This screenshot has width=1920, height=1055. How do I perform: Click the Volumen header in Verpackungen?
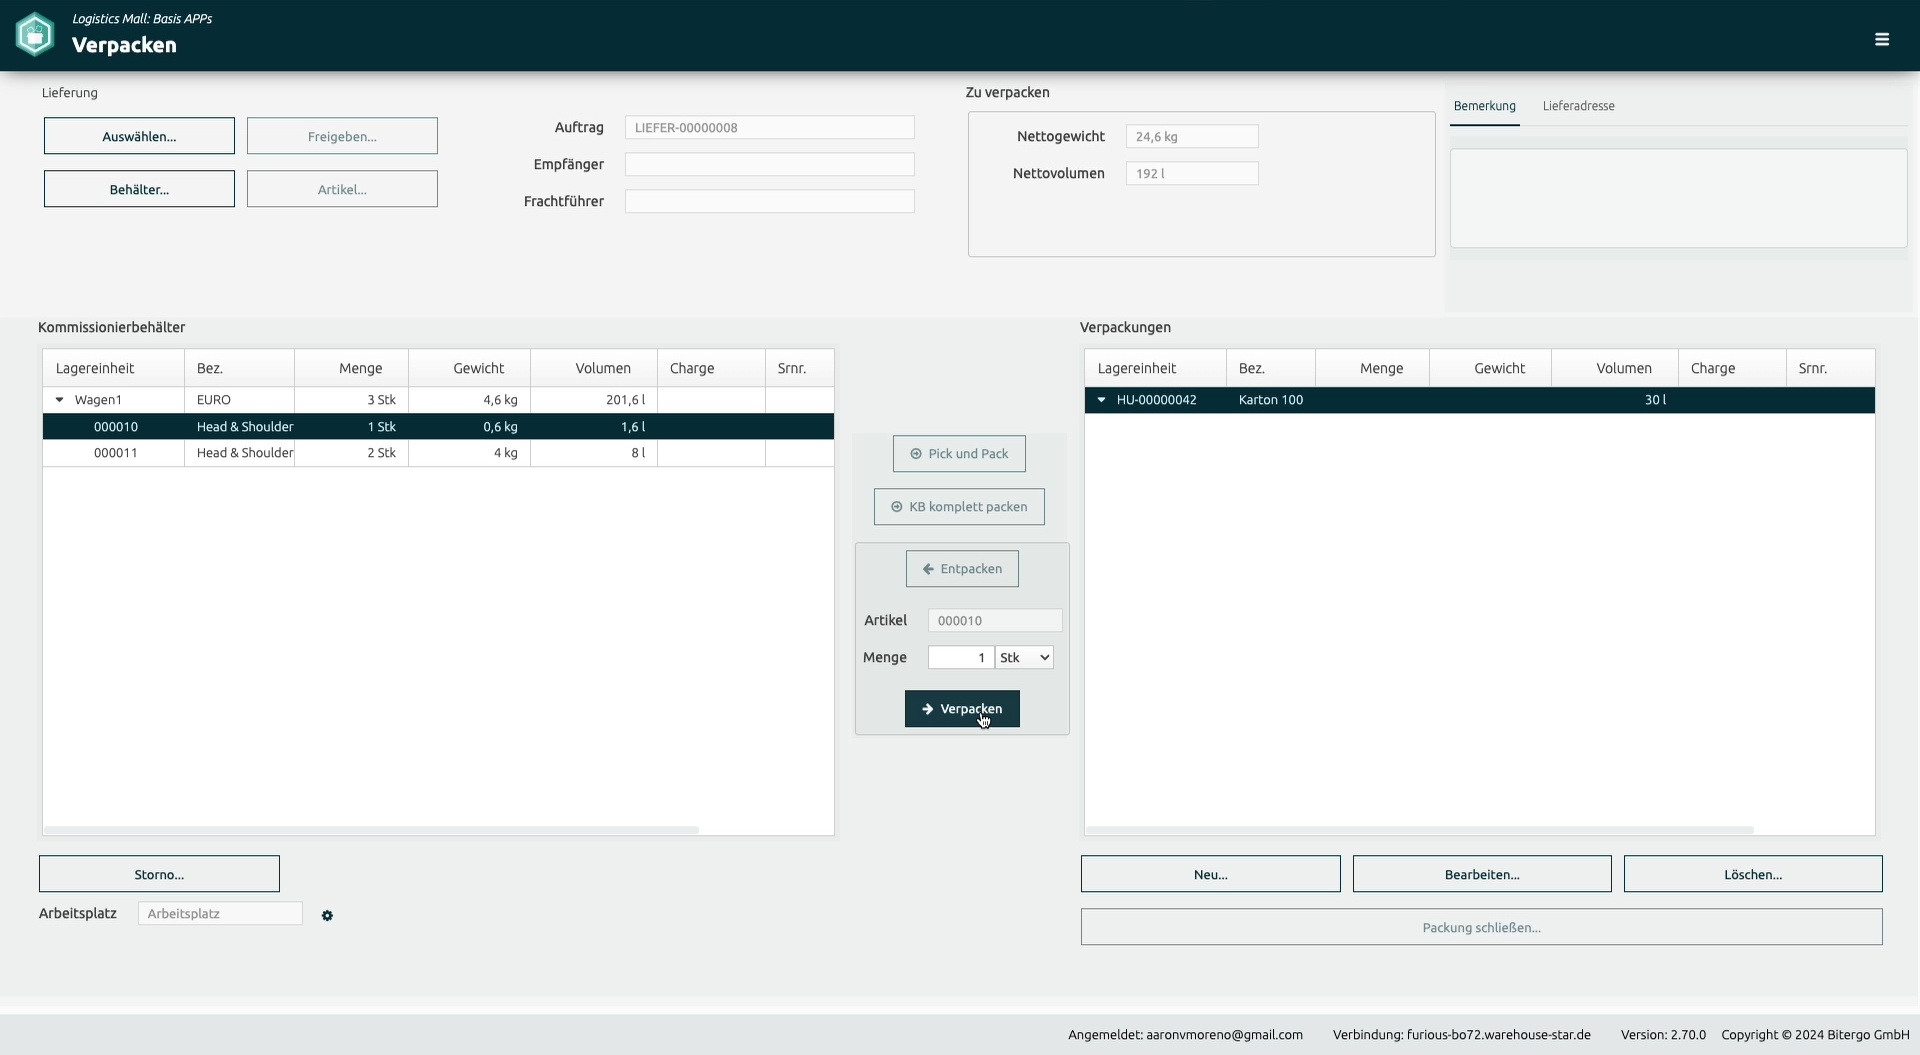1615,368
